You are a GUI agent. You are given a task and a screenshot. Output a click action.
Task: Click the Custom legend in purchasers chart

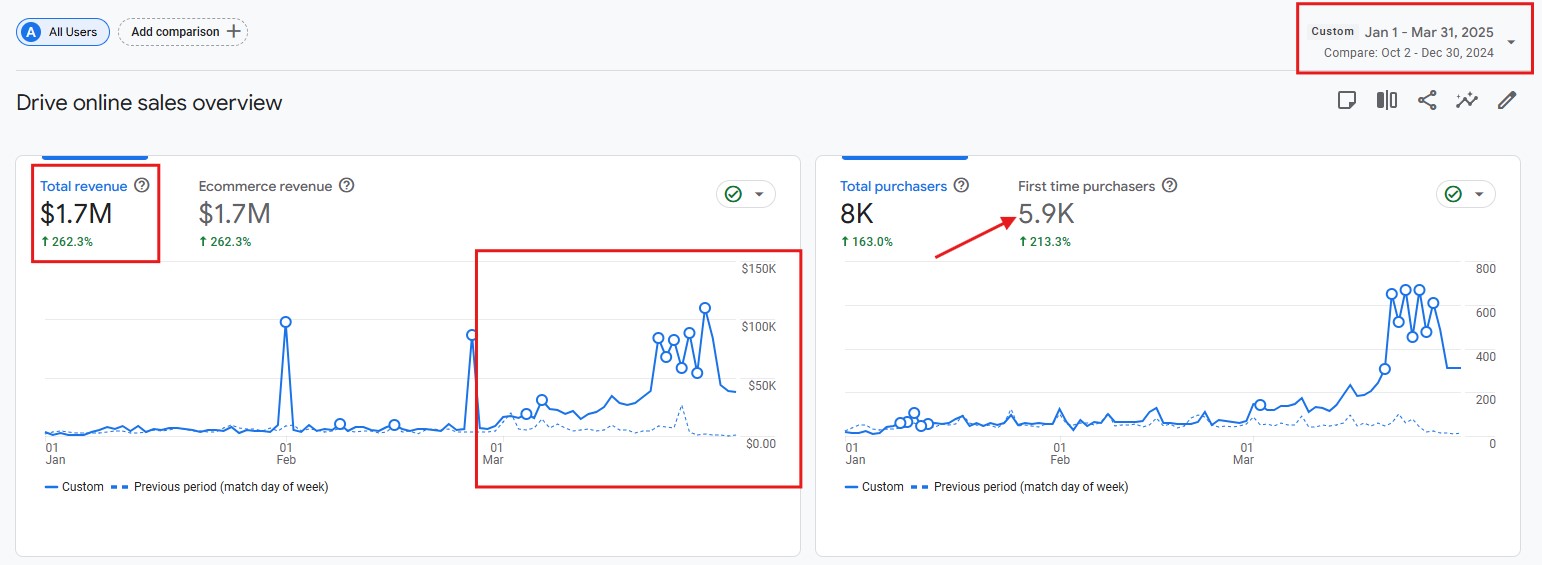[874, 487]
